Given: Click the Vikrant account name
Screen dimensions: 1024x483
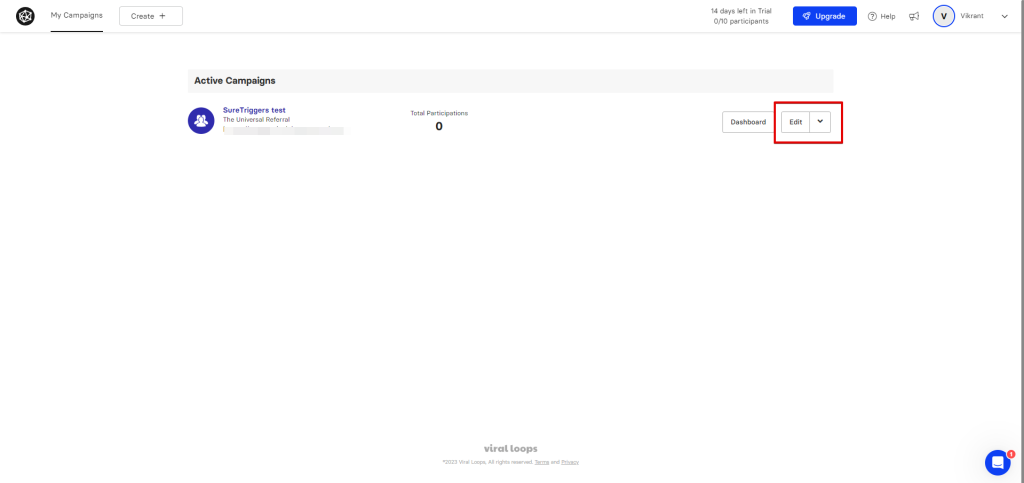Looking at the screenshot, I should point(973,16).
